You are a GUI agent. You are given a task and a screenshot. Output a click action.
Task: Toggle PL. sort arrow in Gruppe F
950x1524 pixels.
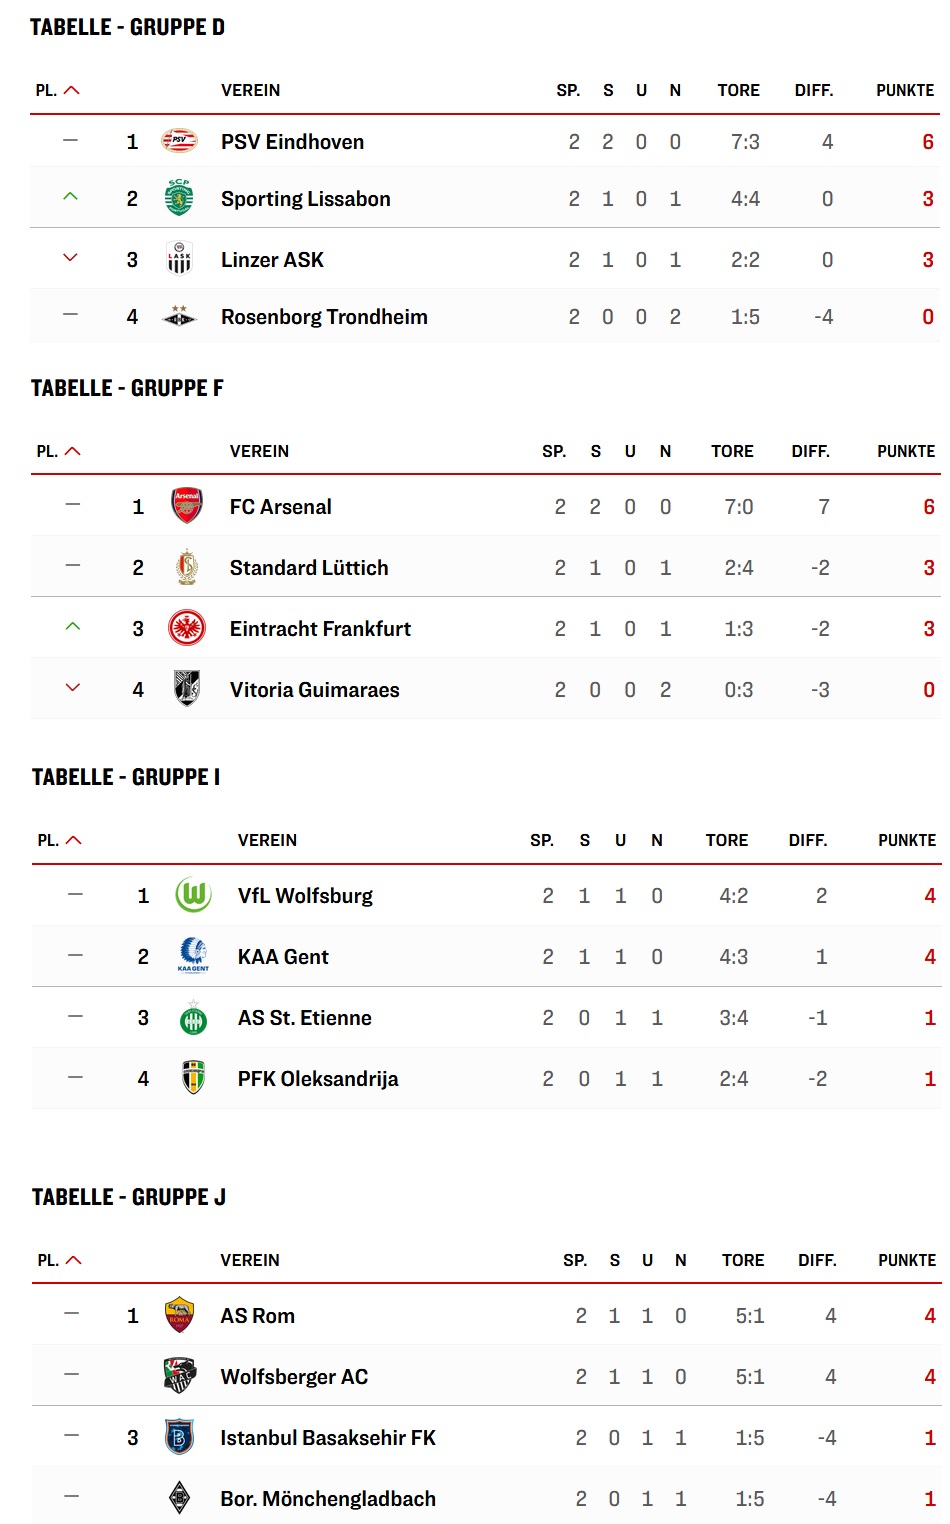tap(72, 451)
